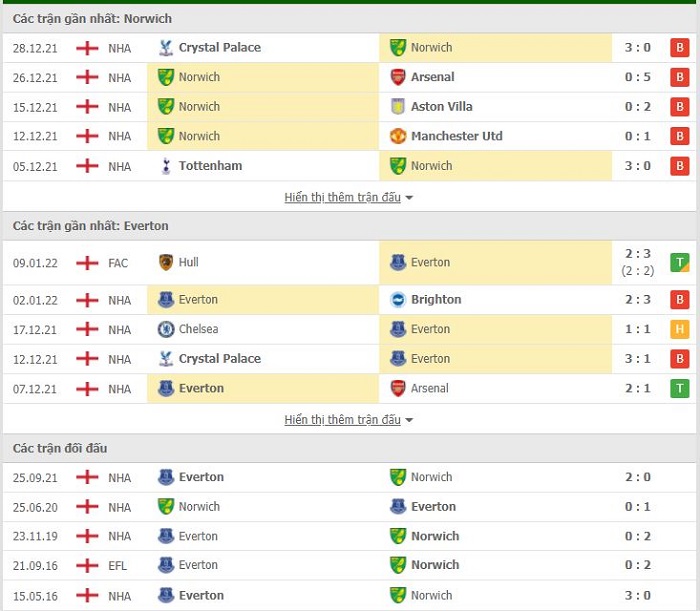Click the green T badge for Hull match

[x=679, y=262]
